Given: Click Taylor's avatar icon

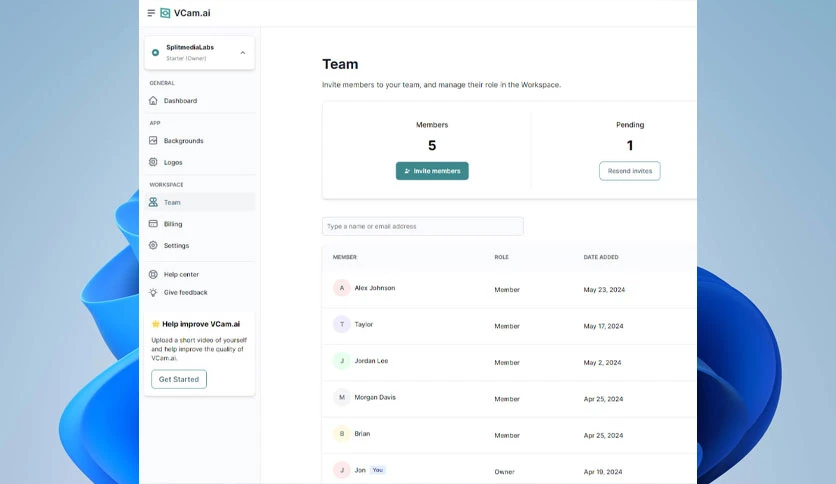Looking at the screenshot, I should (x=342, y=324).
